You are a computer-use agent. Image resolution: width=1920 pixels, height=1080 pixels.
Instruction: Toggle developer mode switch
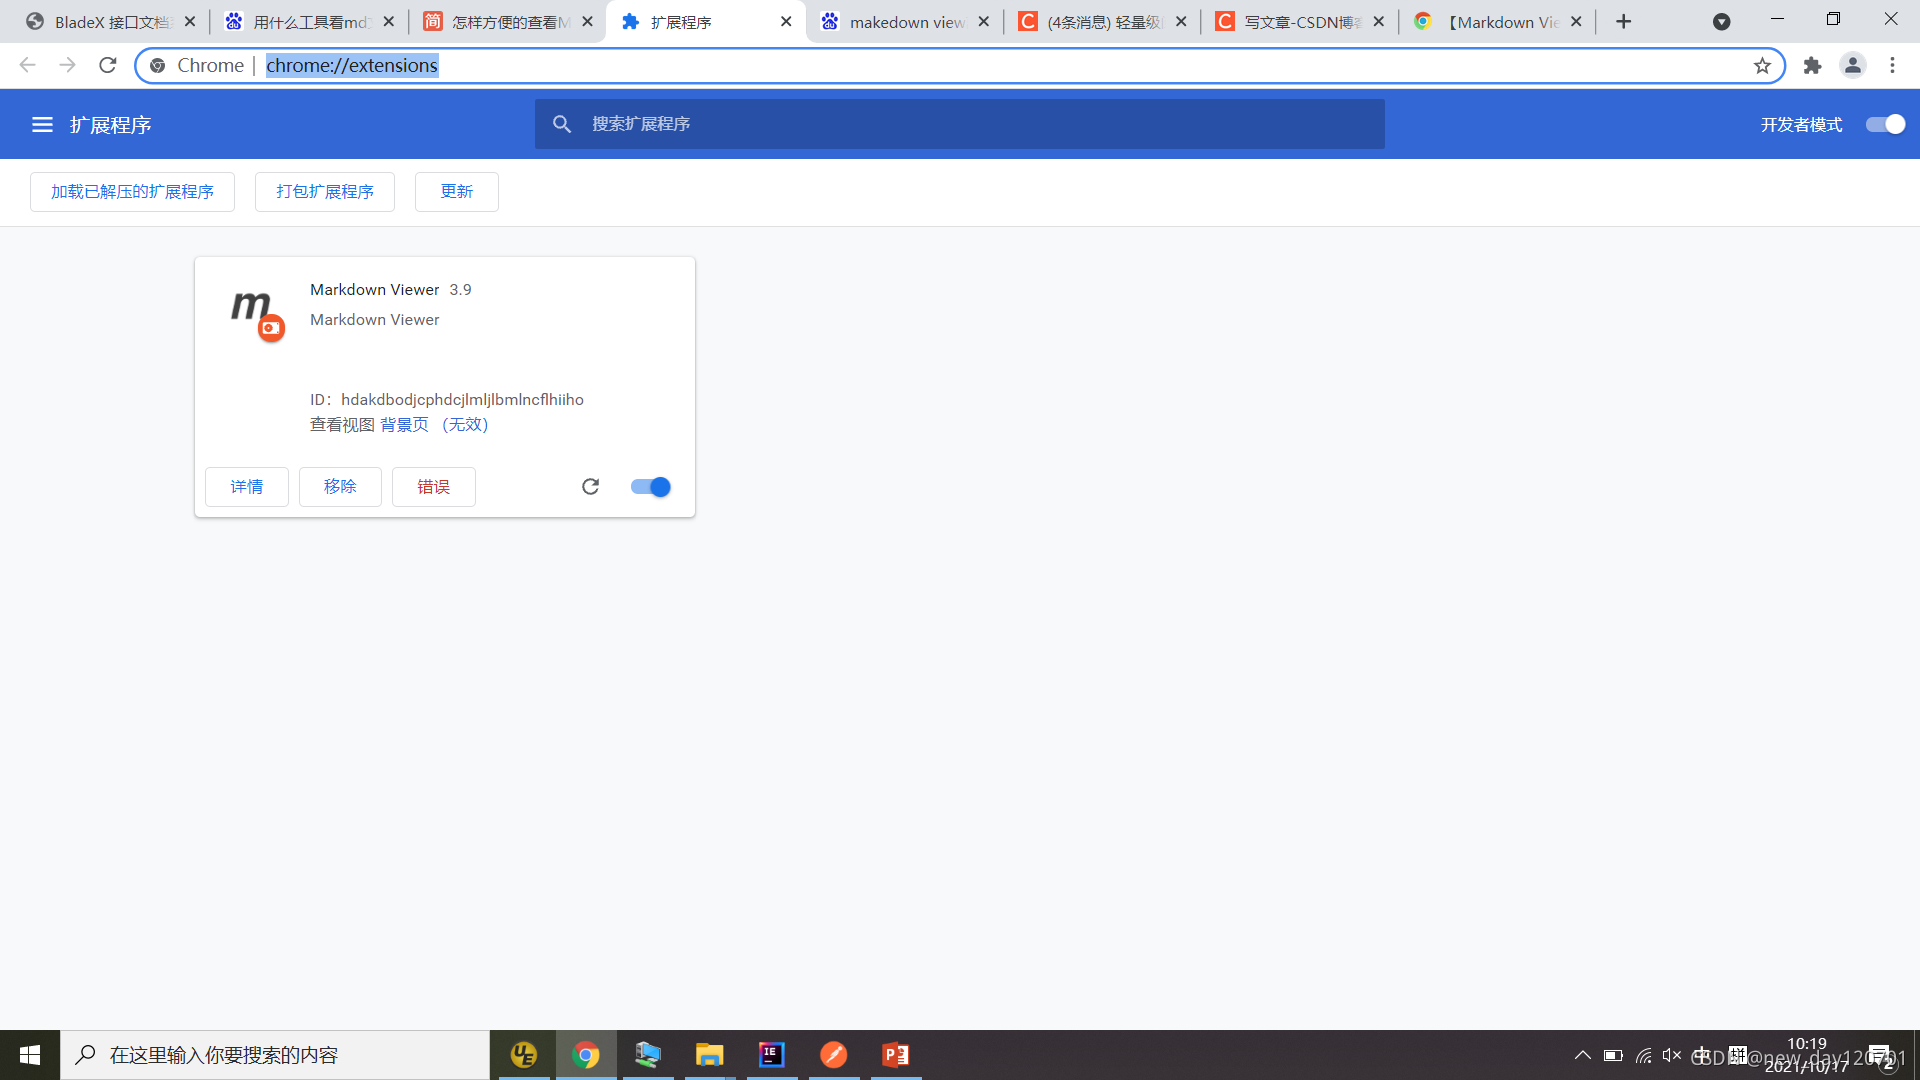1885,125
